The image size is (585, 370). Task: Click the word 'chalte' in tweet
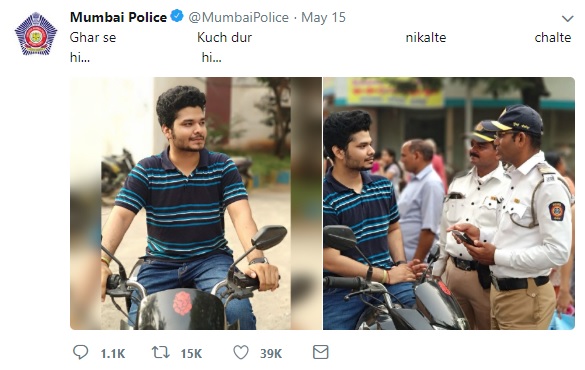coord(553,37)
